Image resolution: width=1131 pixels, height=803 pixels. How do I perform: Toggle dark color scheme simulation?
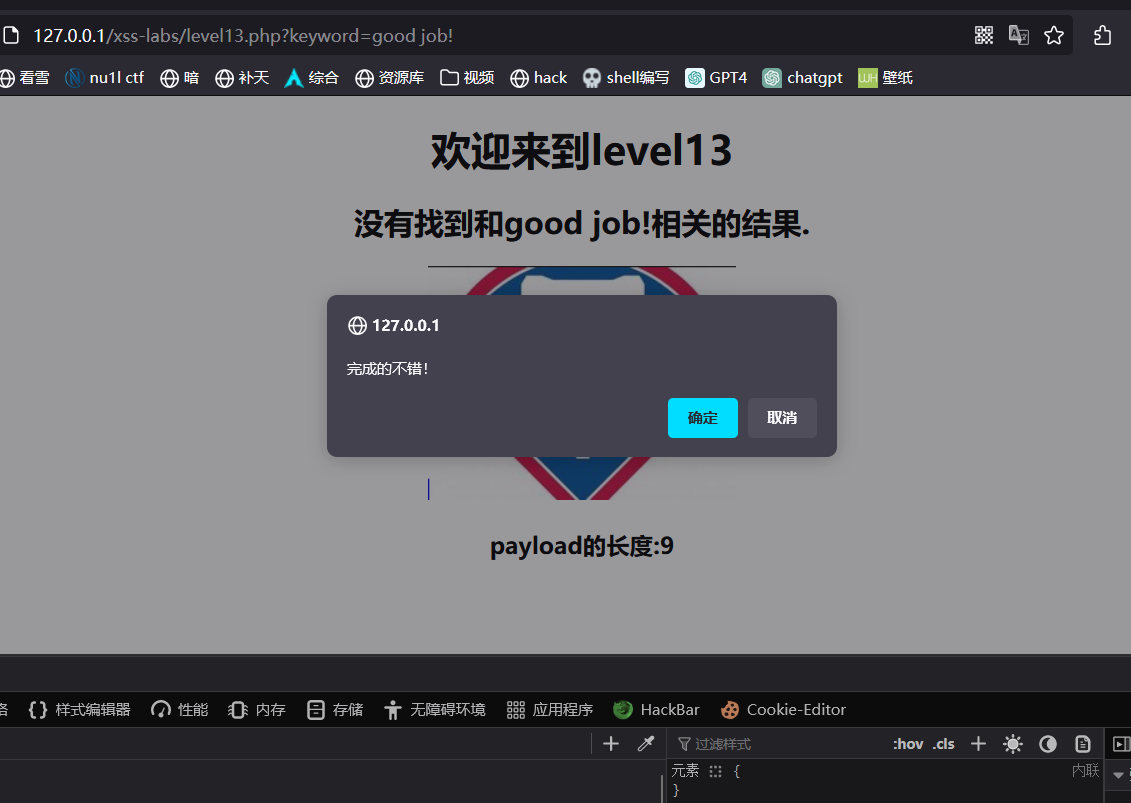coord(1048,743)
